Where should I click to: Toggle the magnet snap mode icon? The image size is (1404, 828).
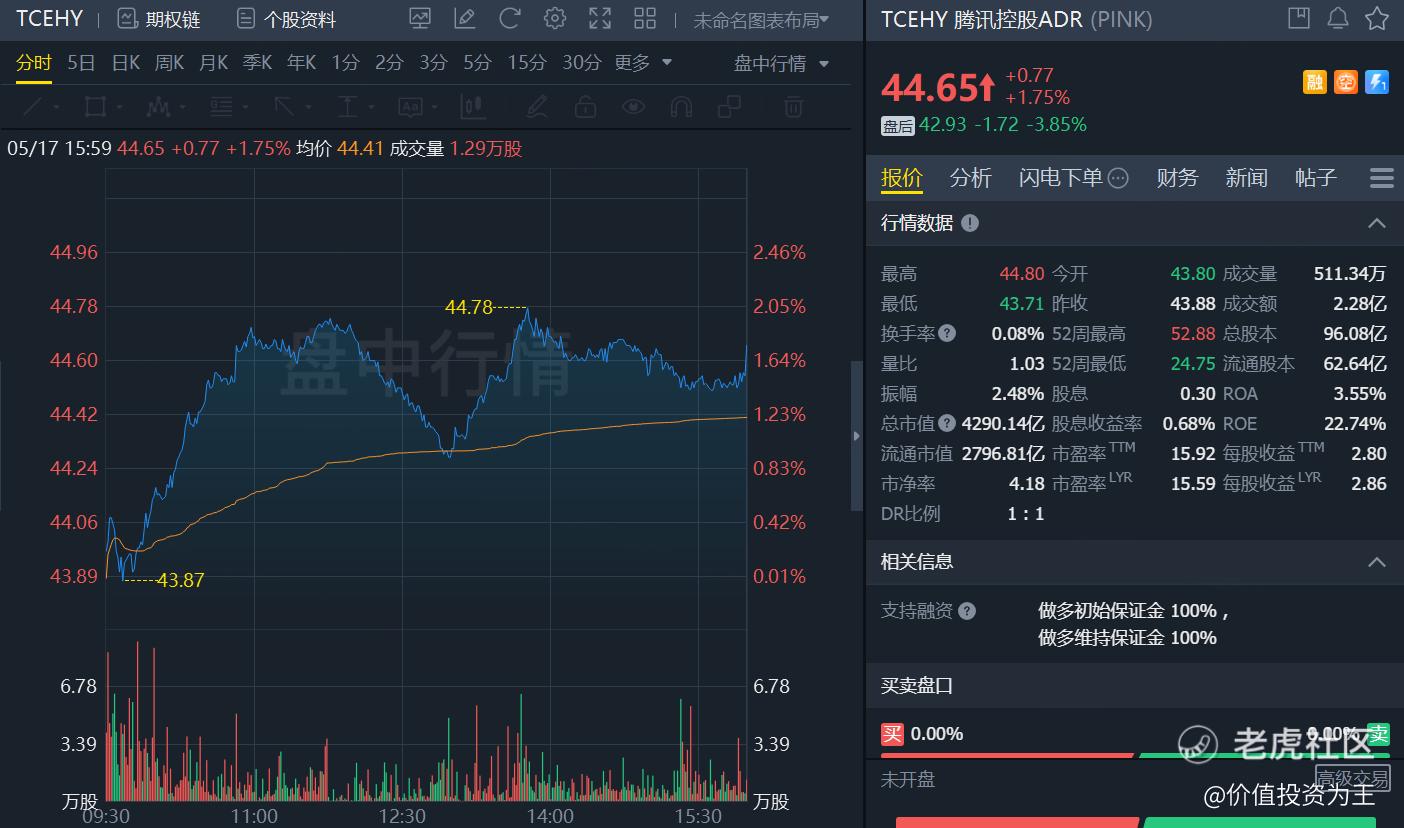681,106
